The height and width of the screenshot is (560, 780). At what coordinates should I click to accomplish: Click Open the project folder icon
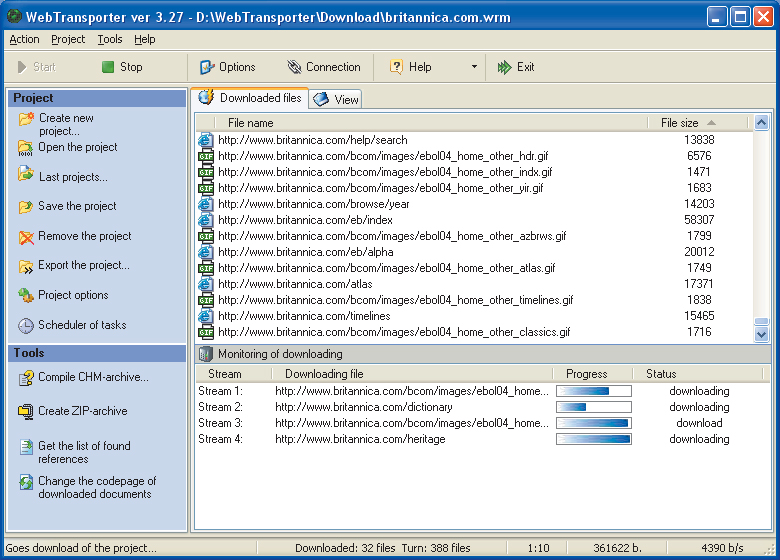[x=25, y=148]
